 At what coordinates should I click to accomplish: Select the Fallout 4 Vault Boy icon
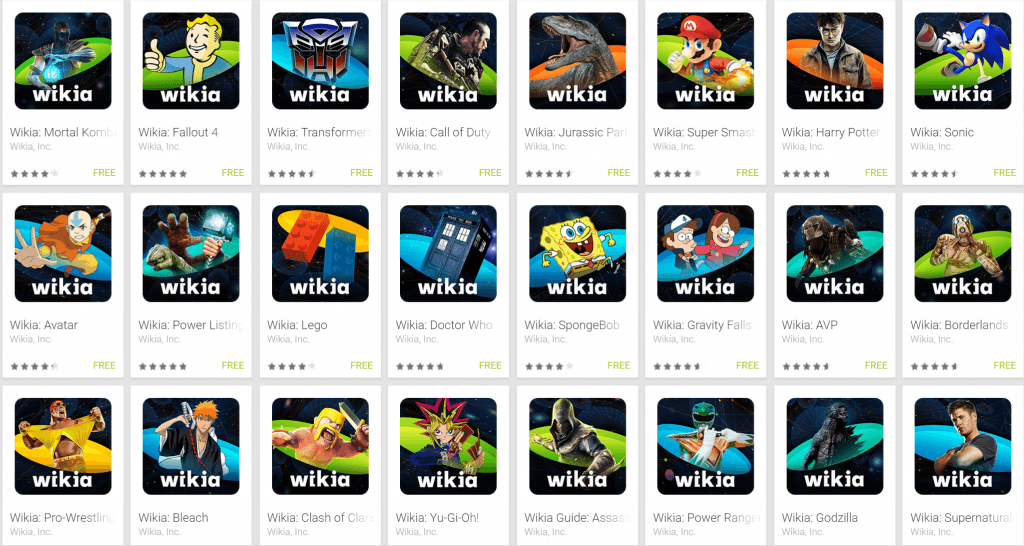point(191,61)
